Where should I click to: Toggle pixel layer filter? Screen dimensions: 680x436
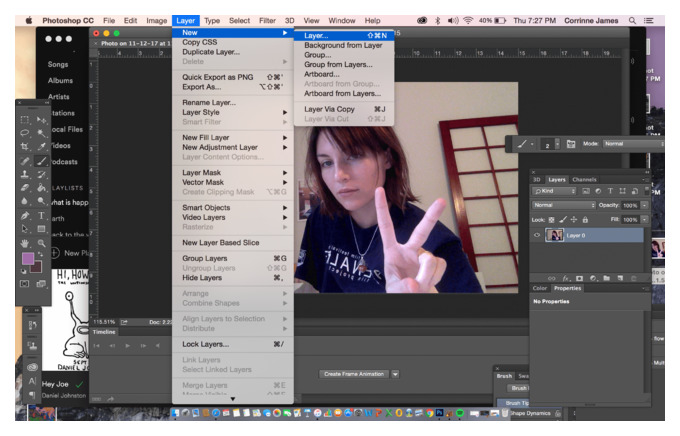(585, 191)
